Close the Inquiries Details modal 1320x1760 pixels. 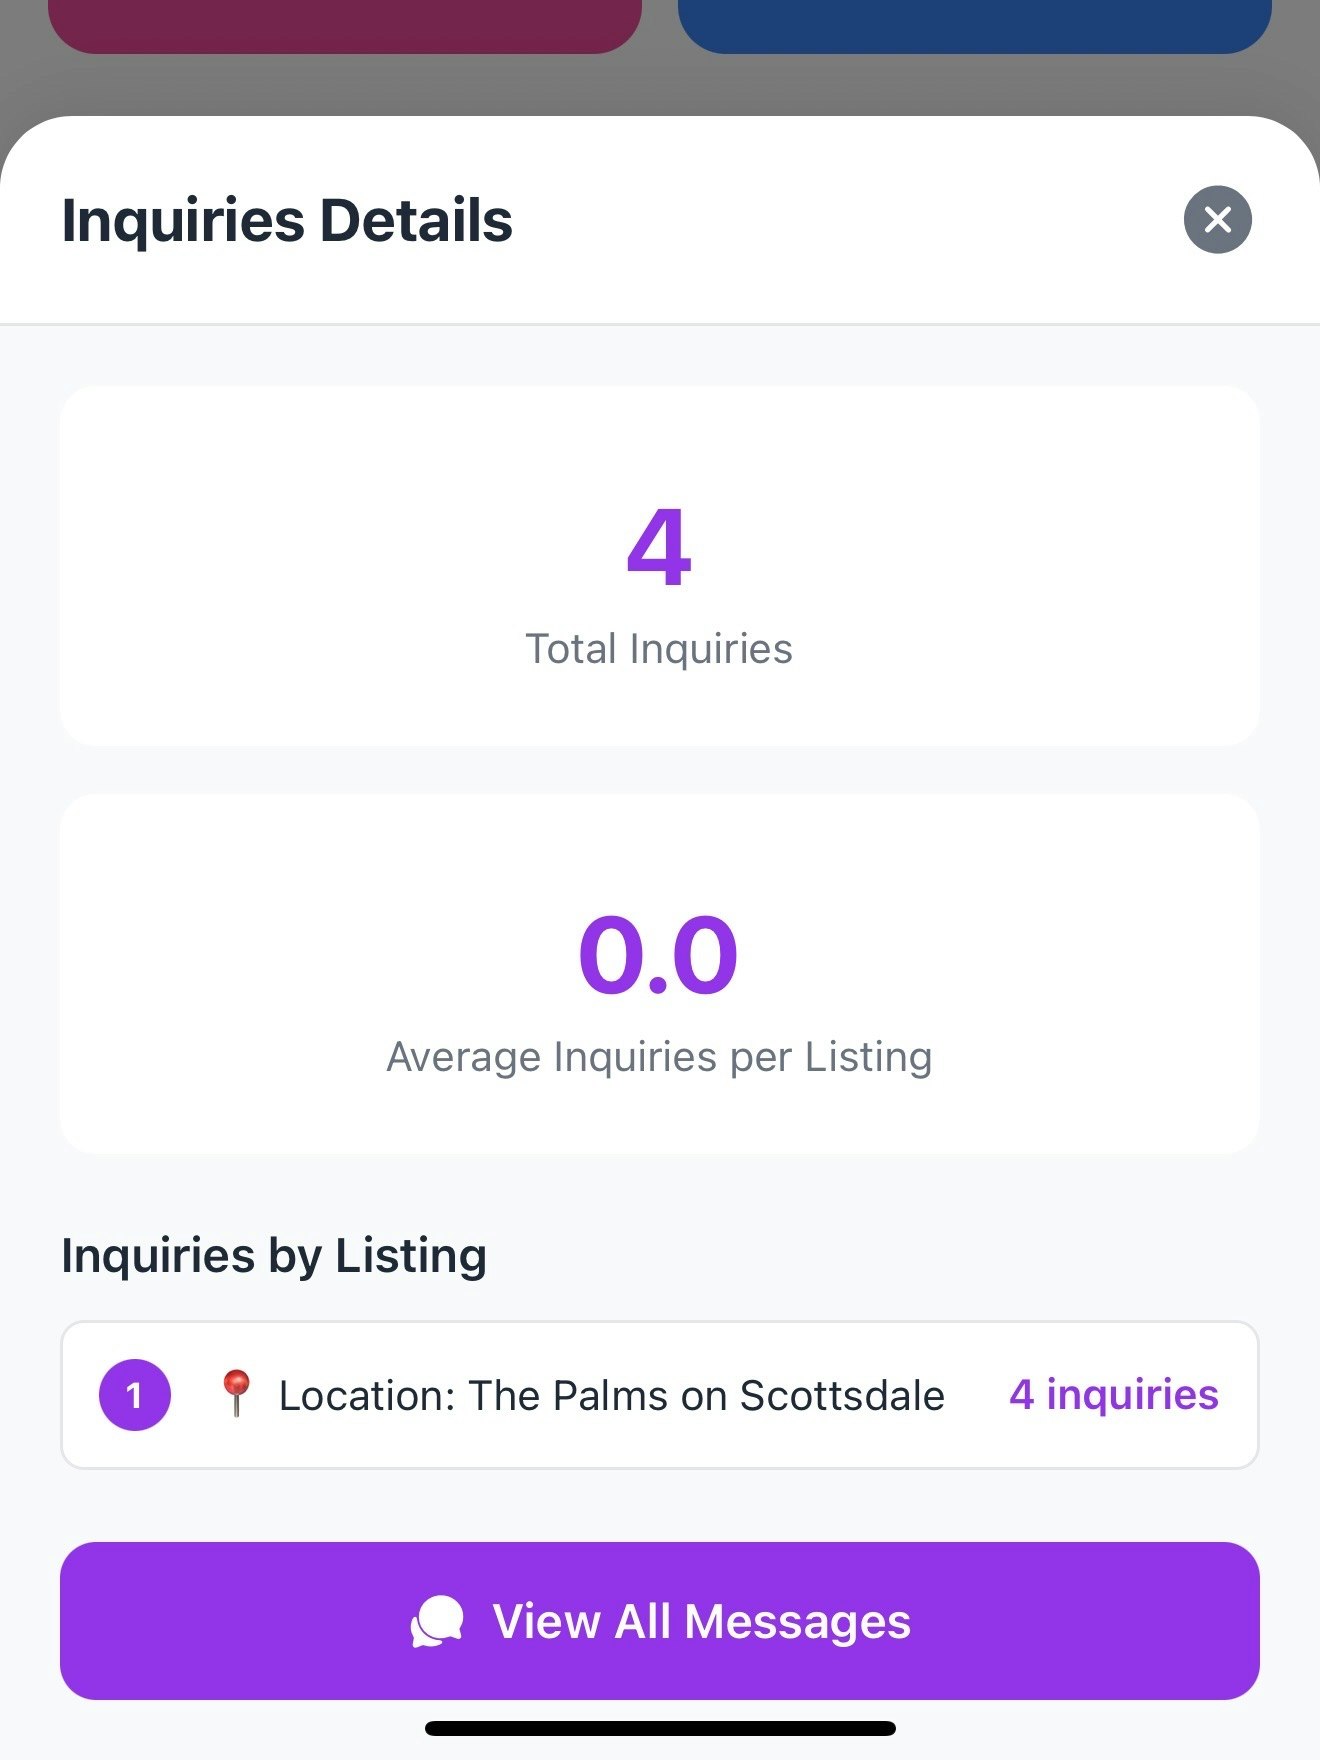(x=1216, y=219)
